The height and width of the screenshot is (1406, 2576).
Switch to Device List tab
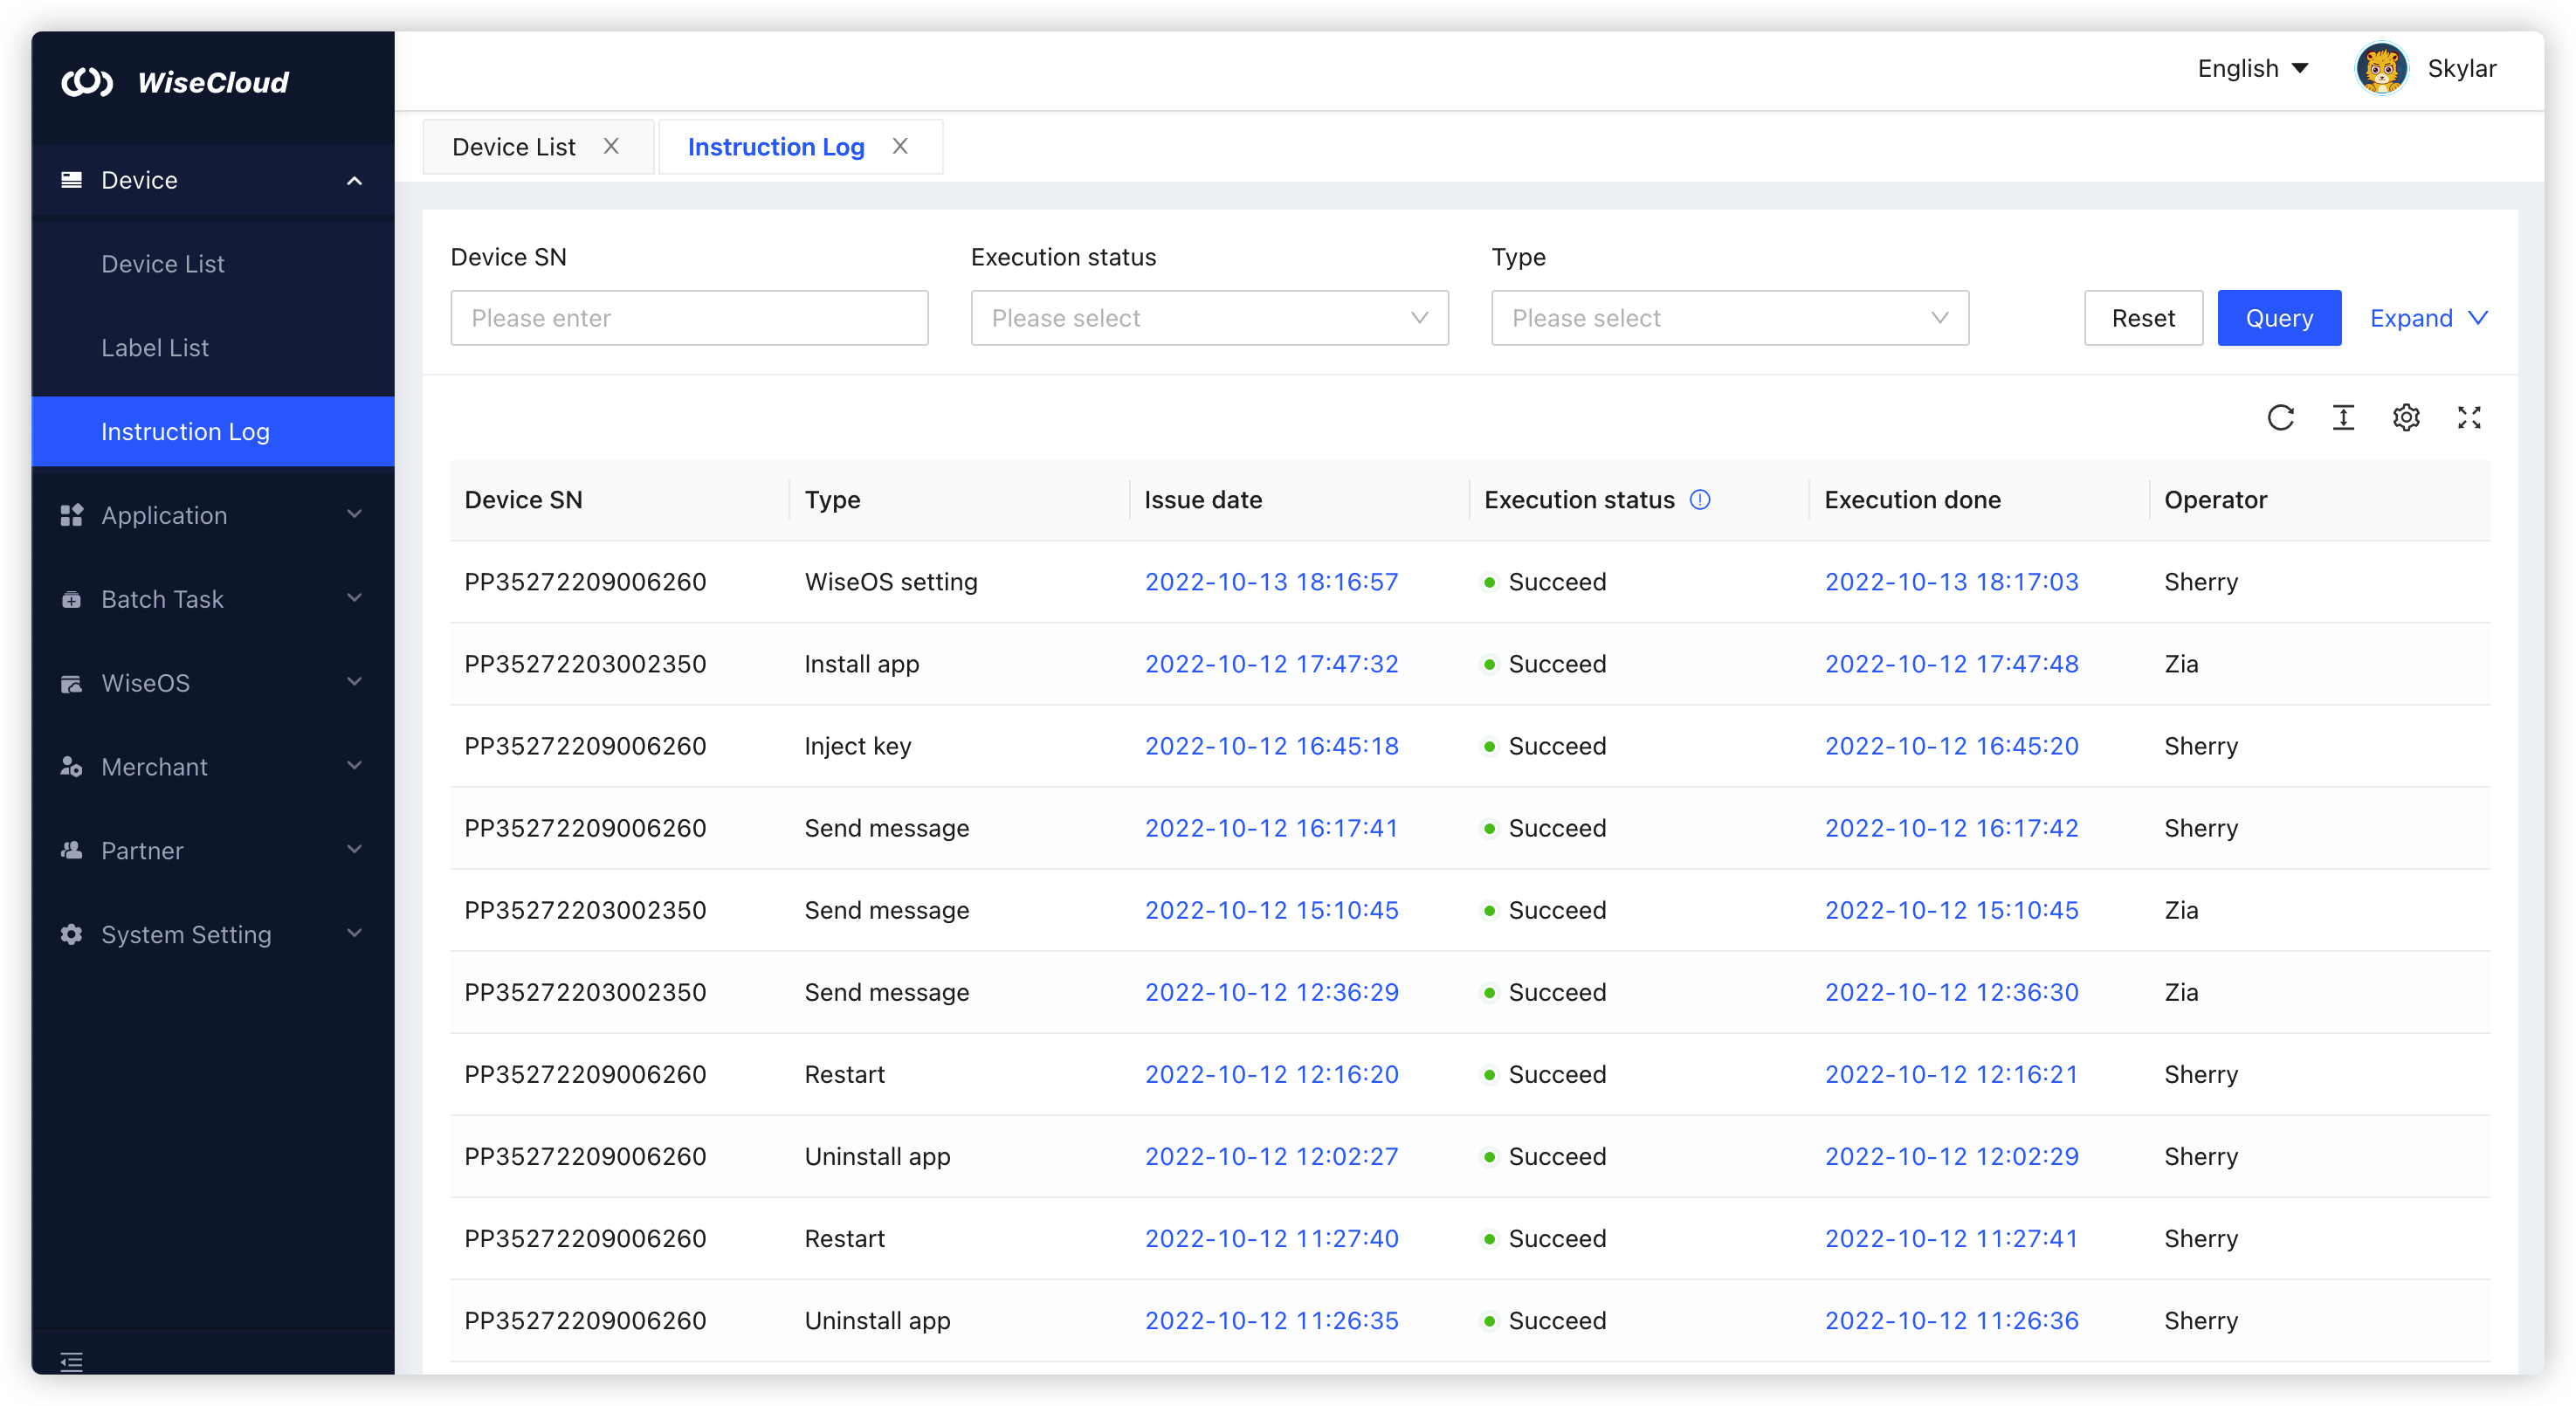tap(514, 147)
